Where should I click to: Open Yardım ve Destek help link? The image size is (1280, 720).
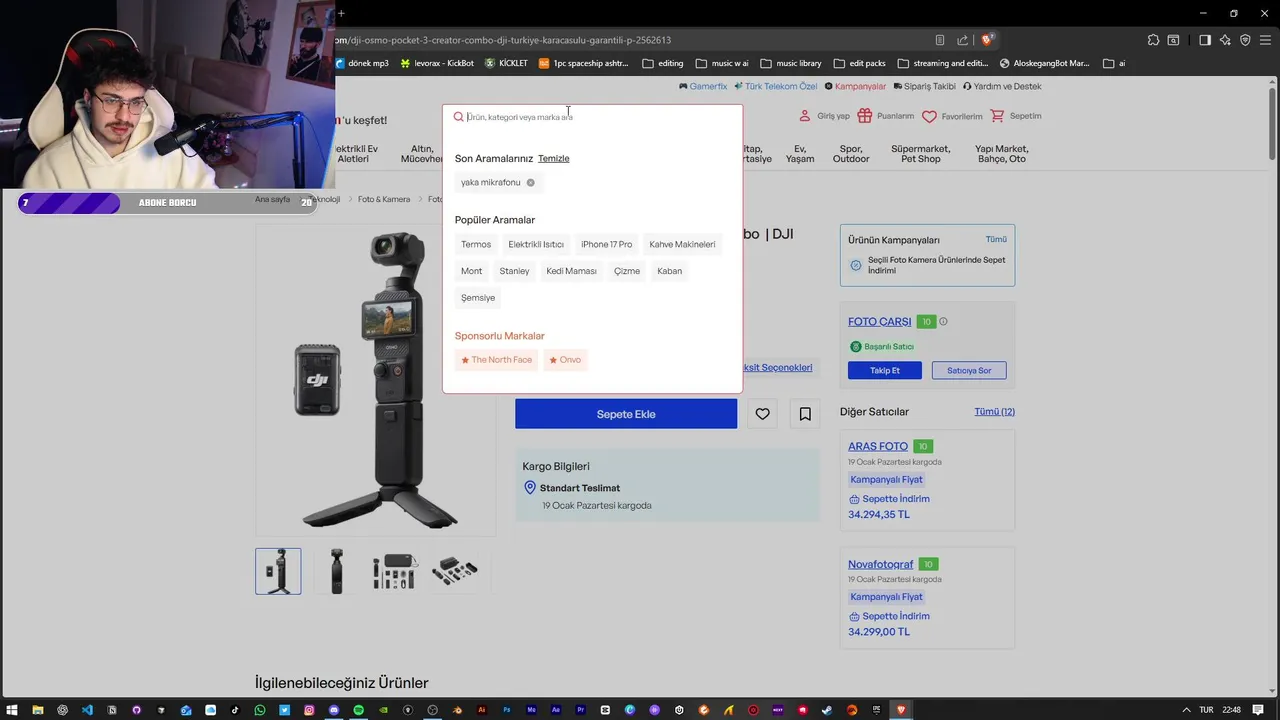(1001, 87)
